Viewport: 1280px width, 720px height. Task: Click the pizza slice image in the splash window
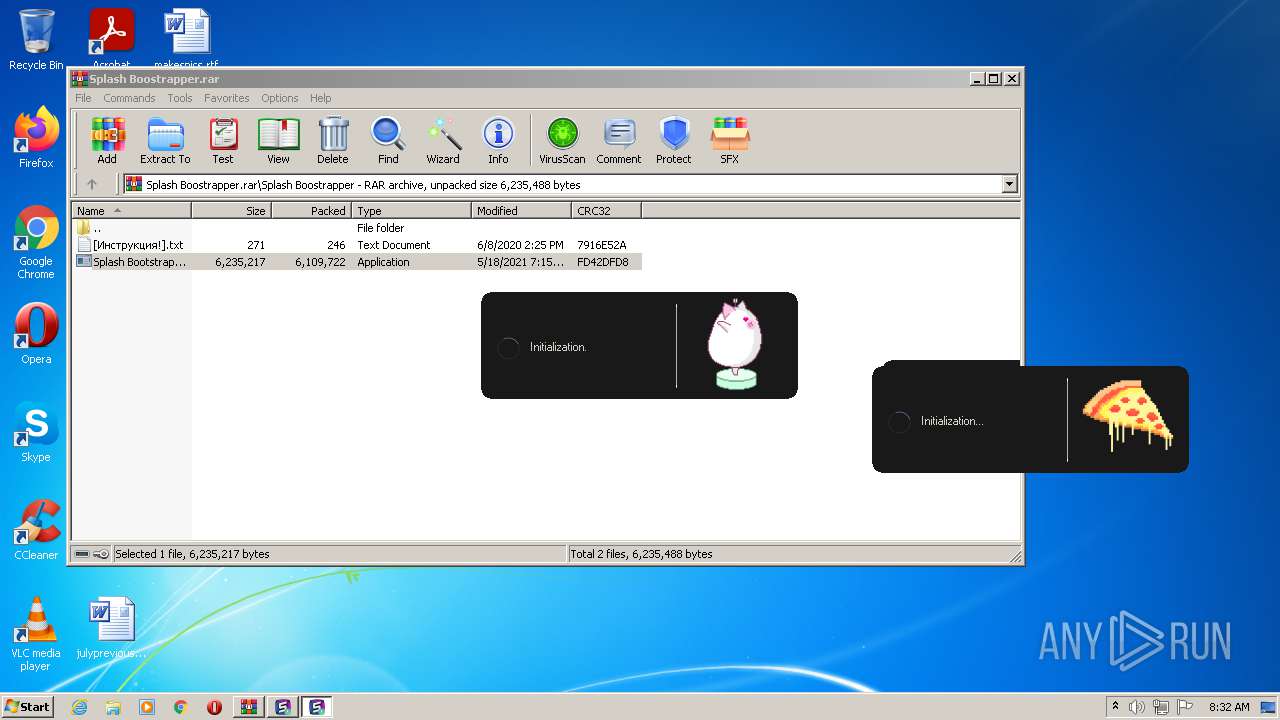click(x=1128, y=416)
